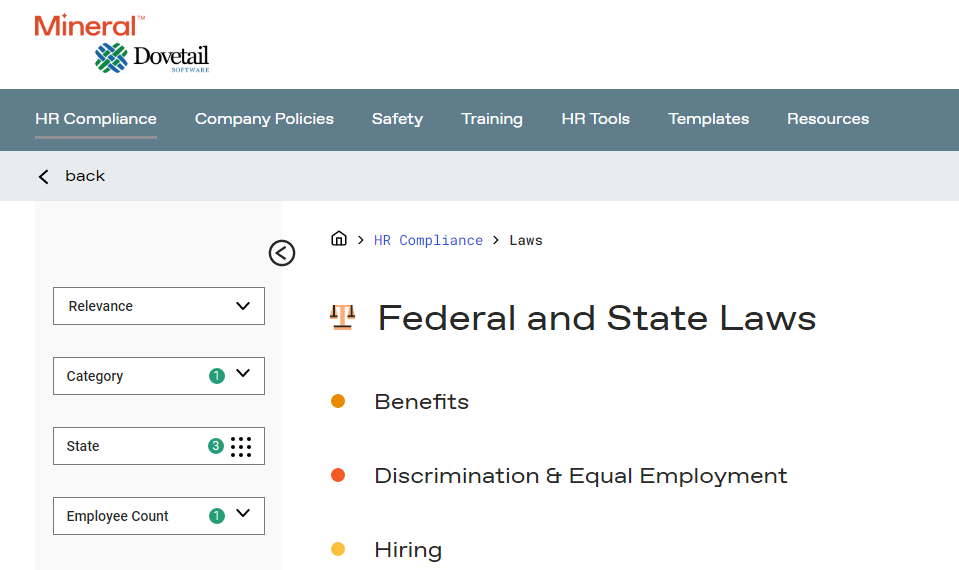
Task: Expand the Category filter dropdown
Action: pyautogui.click(x=159, y=376)
